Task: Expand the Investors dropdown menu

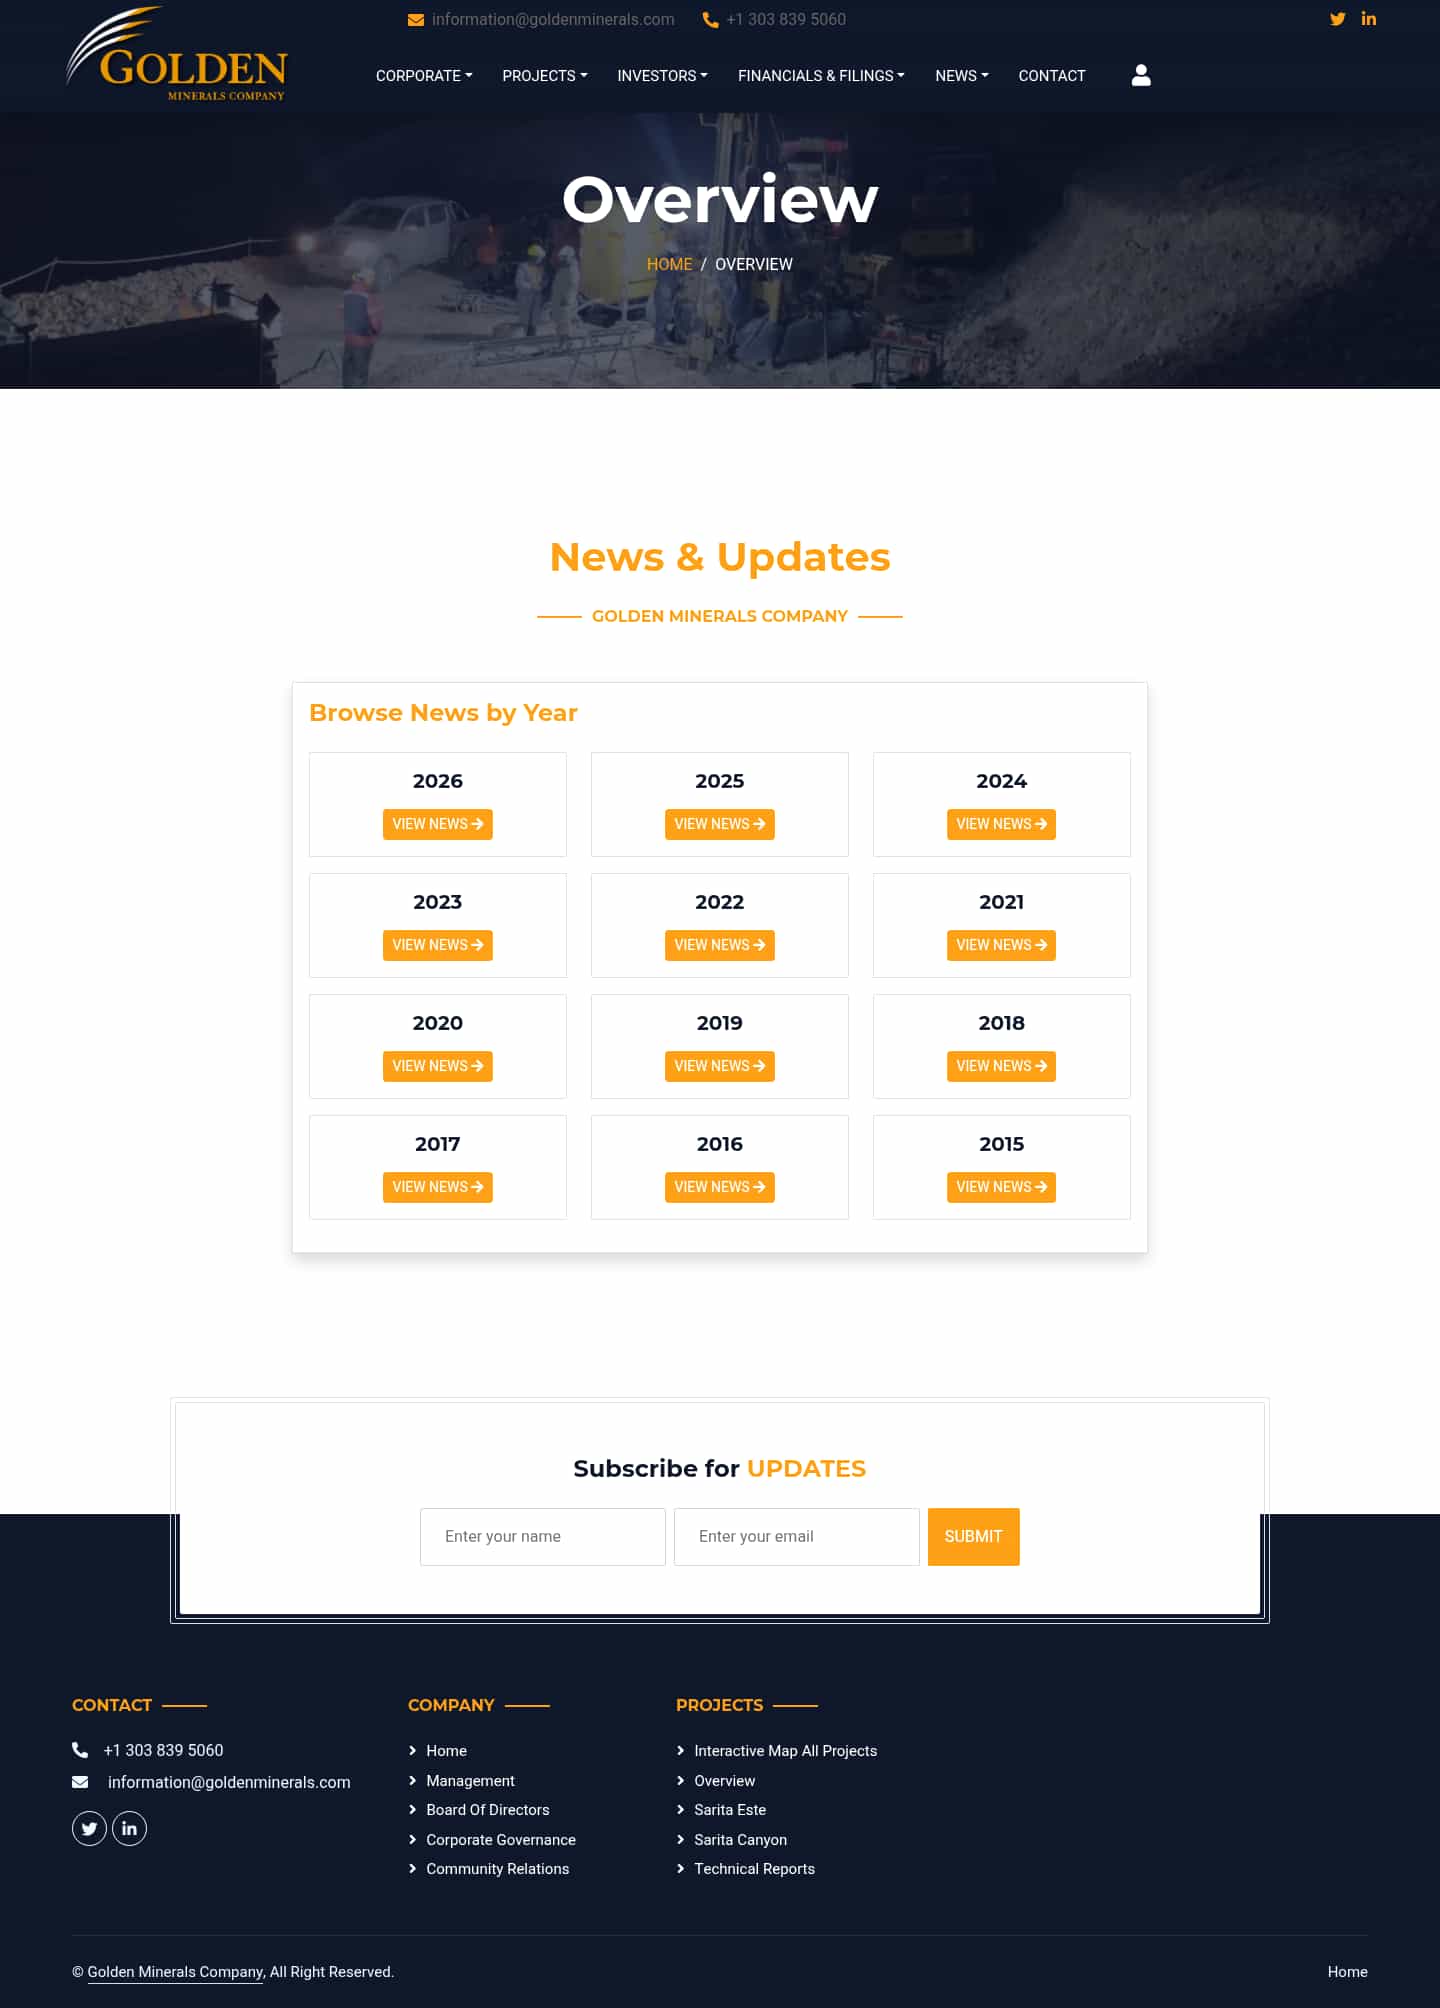Action: (x=662, y=76)
